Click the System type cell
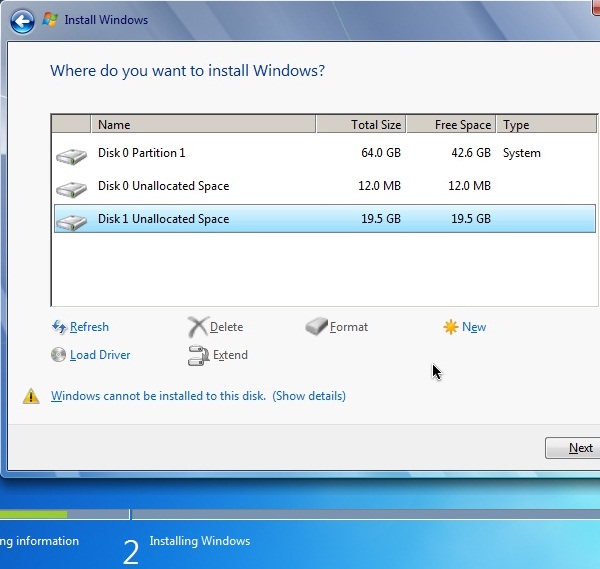Image resolution: width=600 pixels, height=569 pixels. [522, 153]
